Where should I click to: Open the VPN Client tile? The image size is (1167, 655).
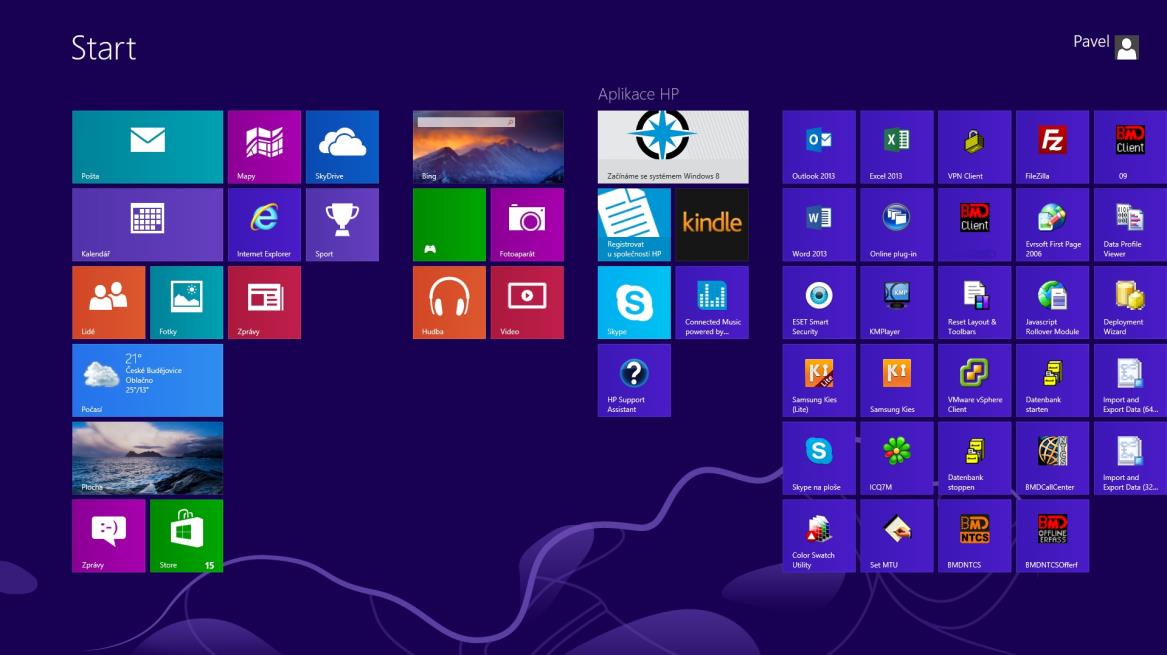click(974, 147)
